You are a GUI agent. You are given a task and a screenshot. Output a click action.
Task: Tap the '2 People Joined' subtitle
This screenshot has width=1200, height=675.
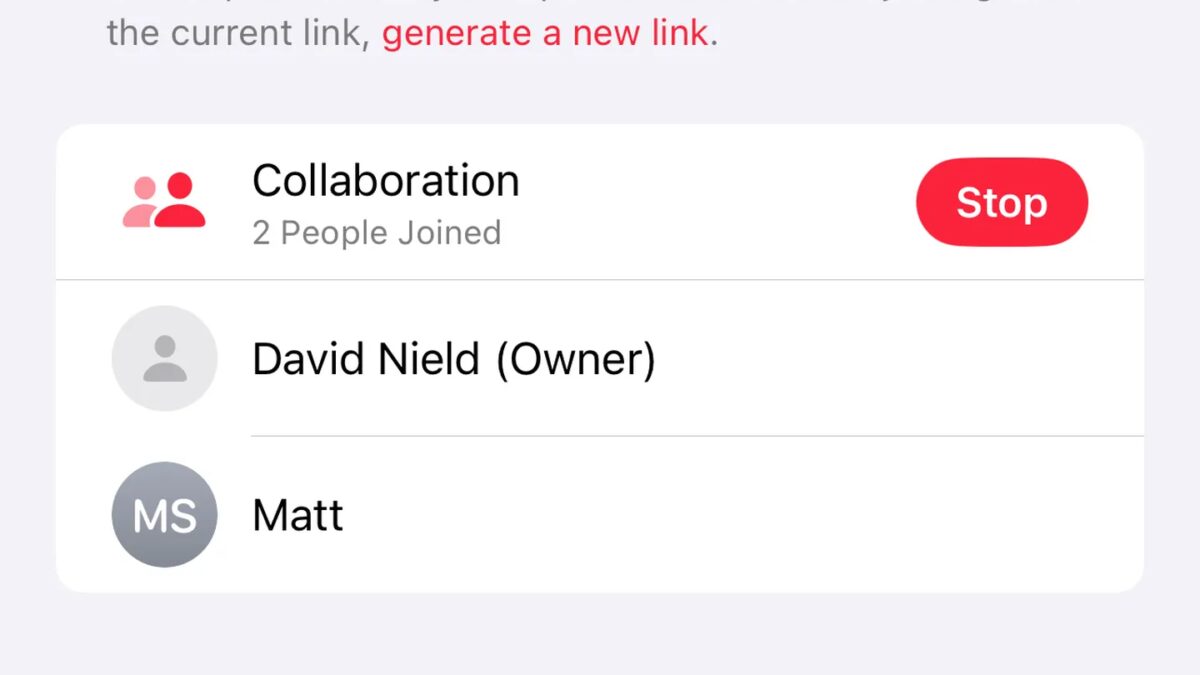377,233
